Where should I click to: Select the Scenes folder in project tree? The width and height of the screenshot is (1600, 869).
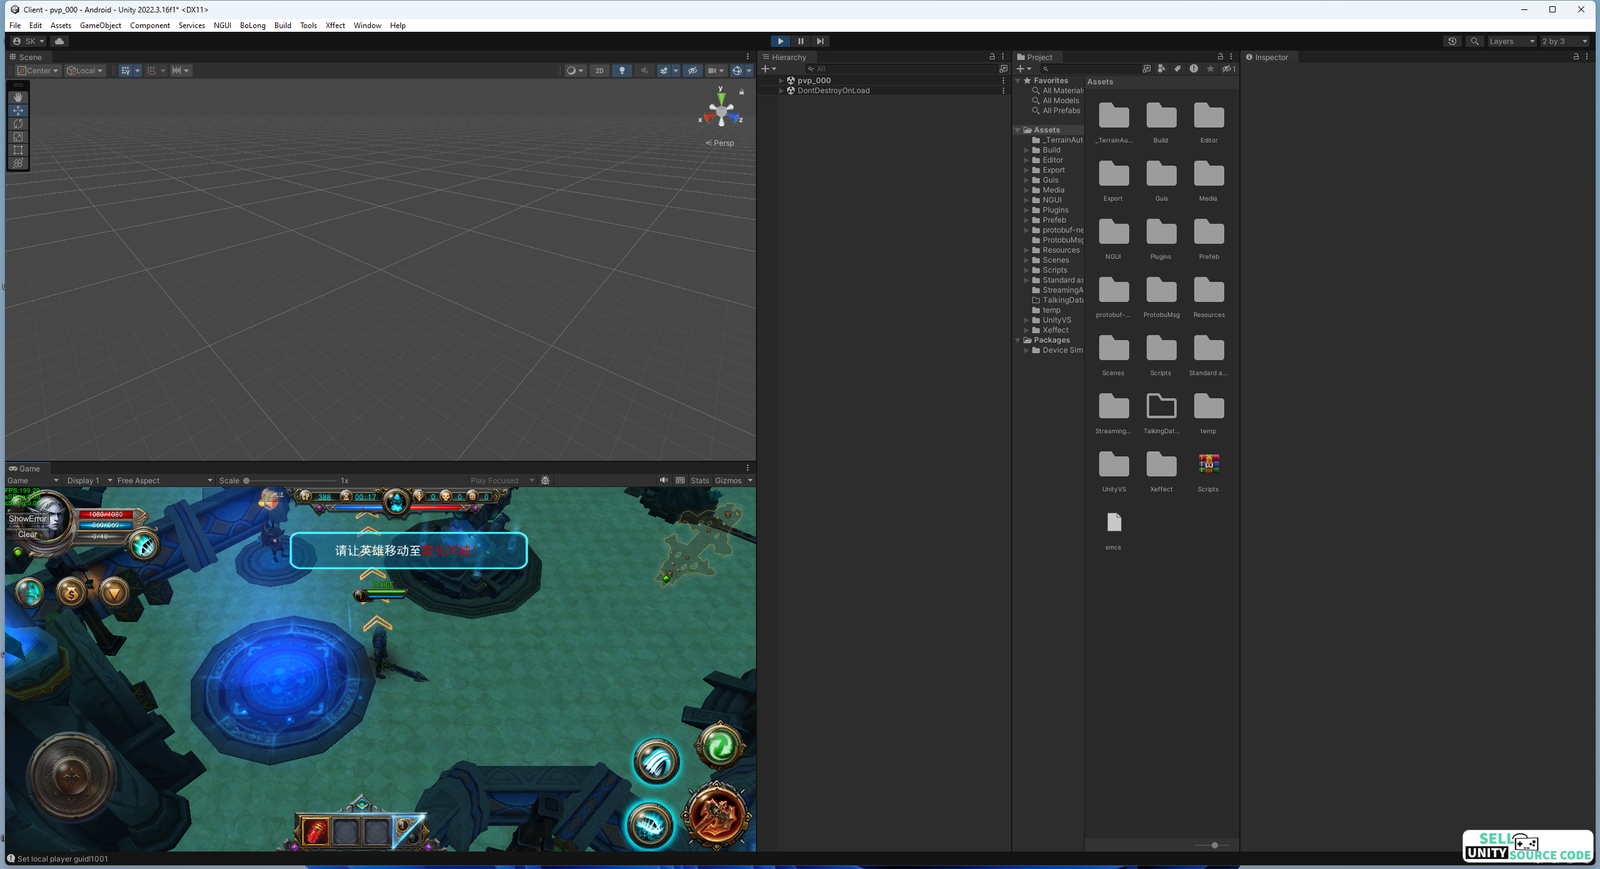point(1056,260)
